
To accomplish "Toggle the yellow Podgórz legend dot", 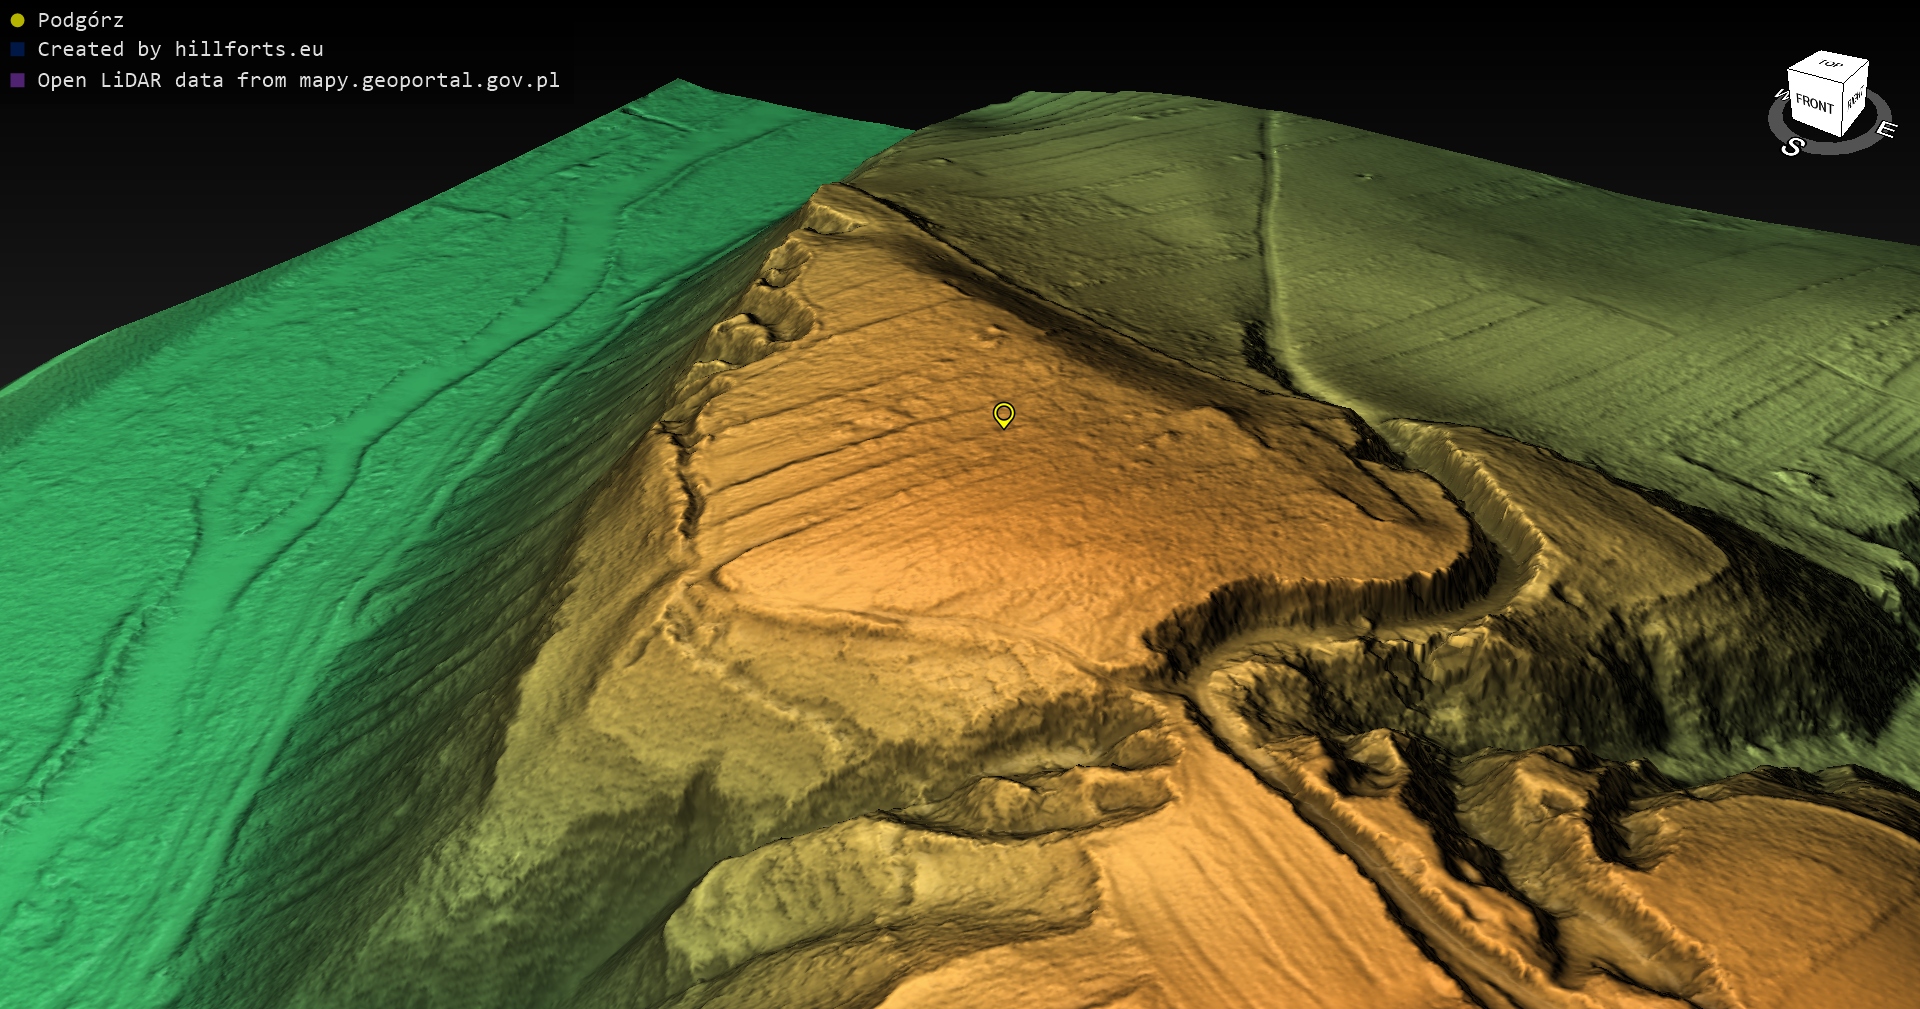I will (17, 20).
